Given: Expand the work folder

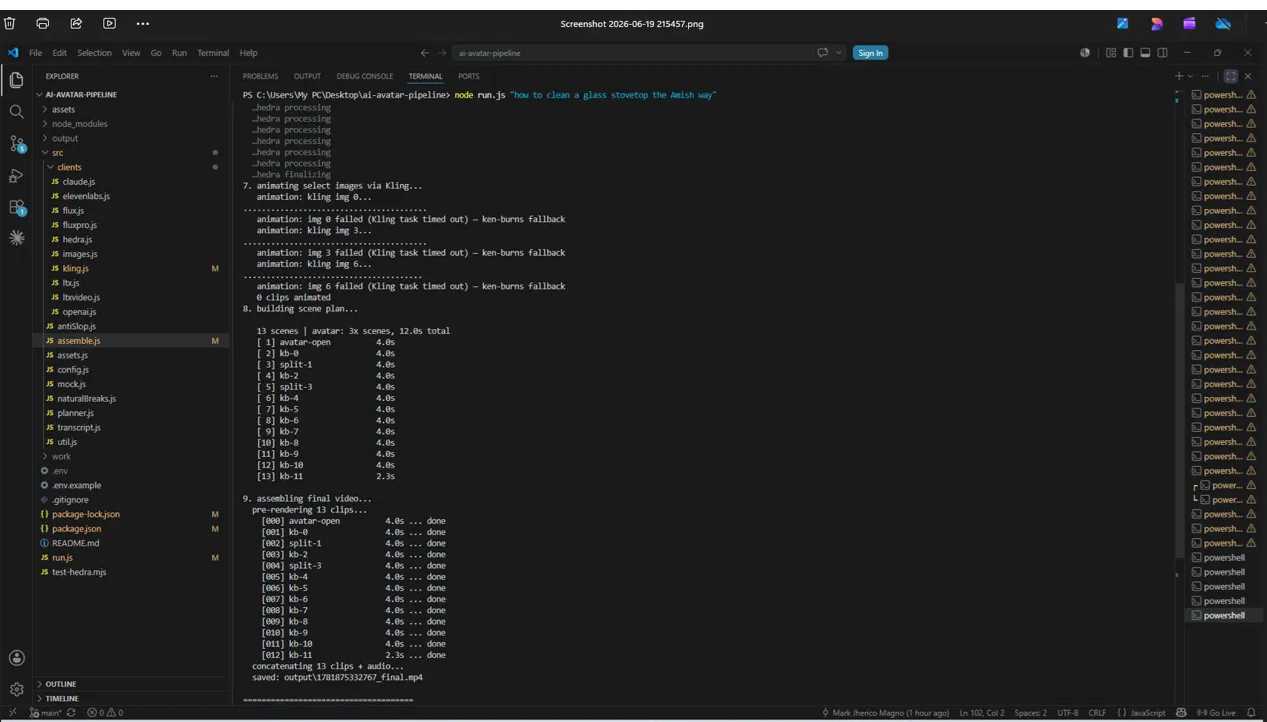Looking at the screenshot, I should coord(61,456).
